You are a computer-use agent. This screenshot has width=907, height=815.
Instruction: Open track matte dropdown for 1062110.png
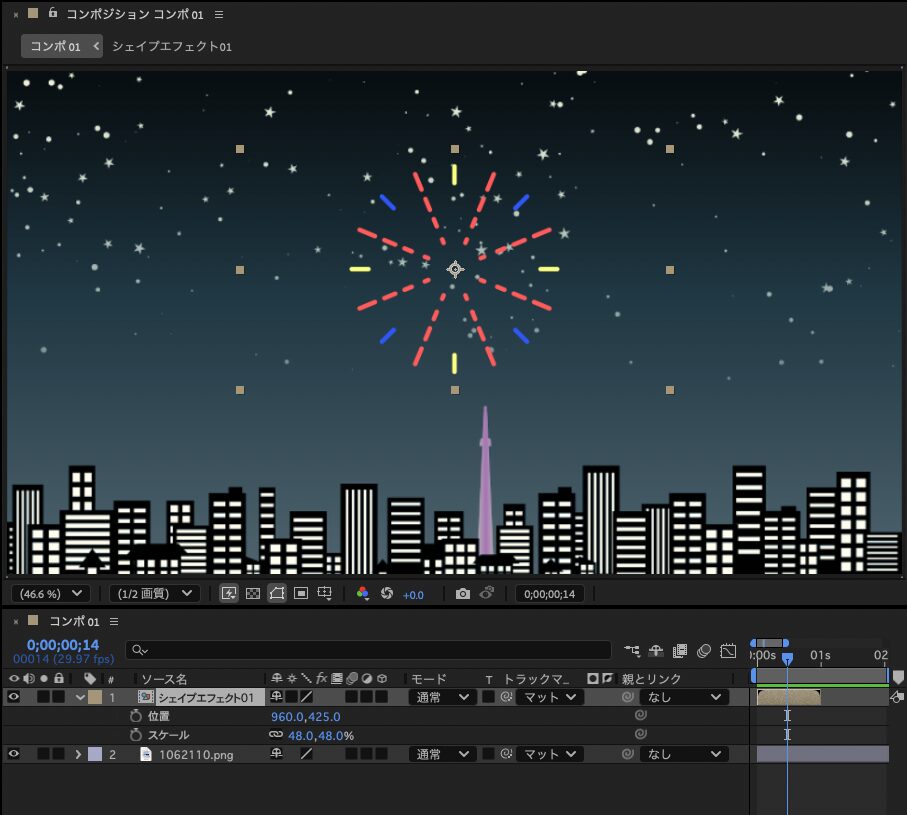coord(550,754)
